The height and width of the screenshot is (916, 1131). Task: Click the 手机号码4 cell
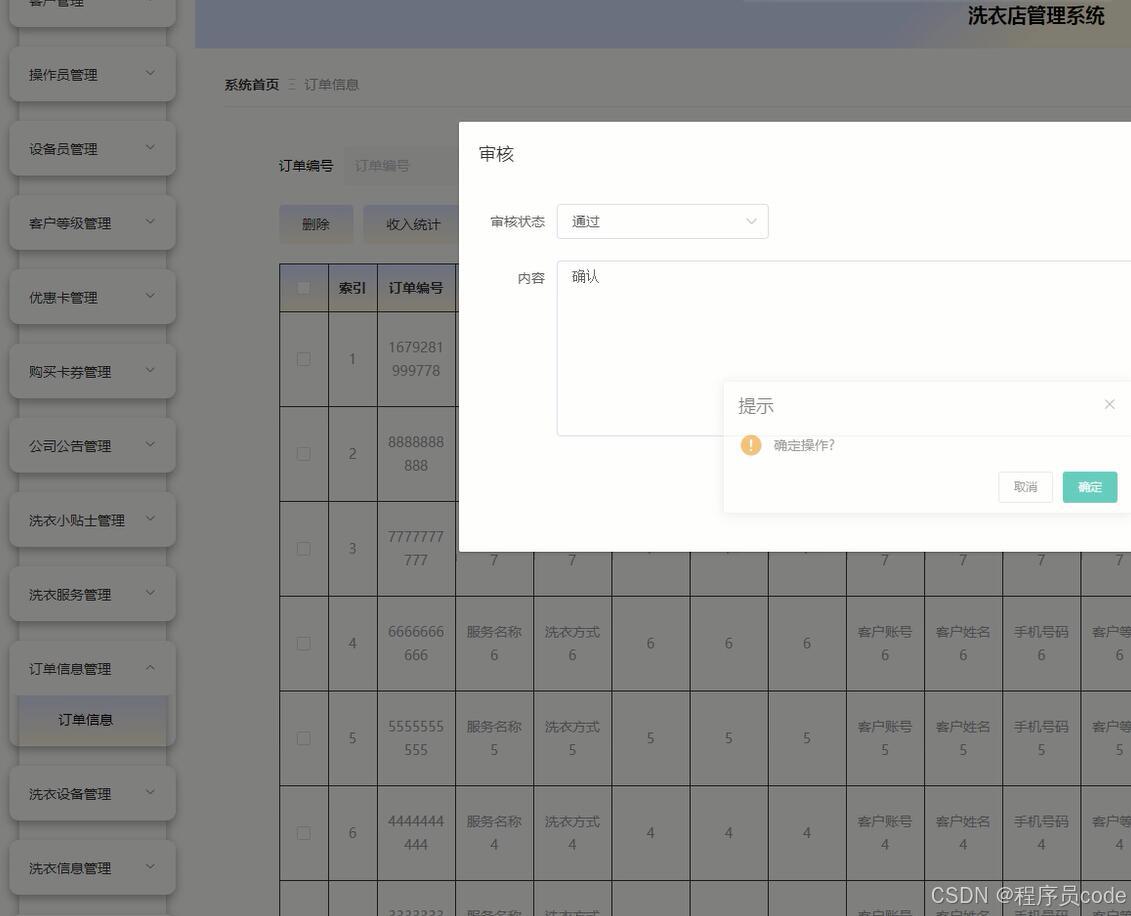(x=1041, y=833)
